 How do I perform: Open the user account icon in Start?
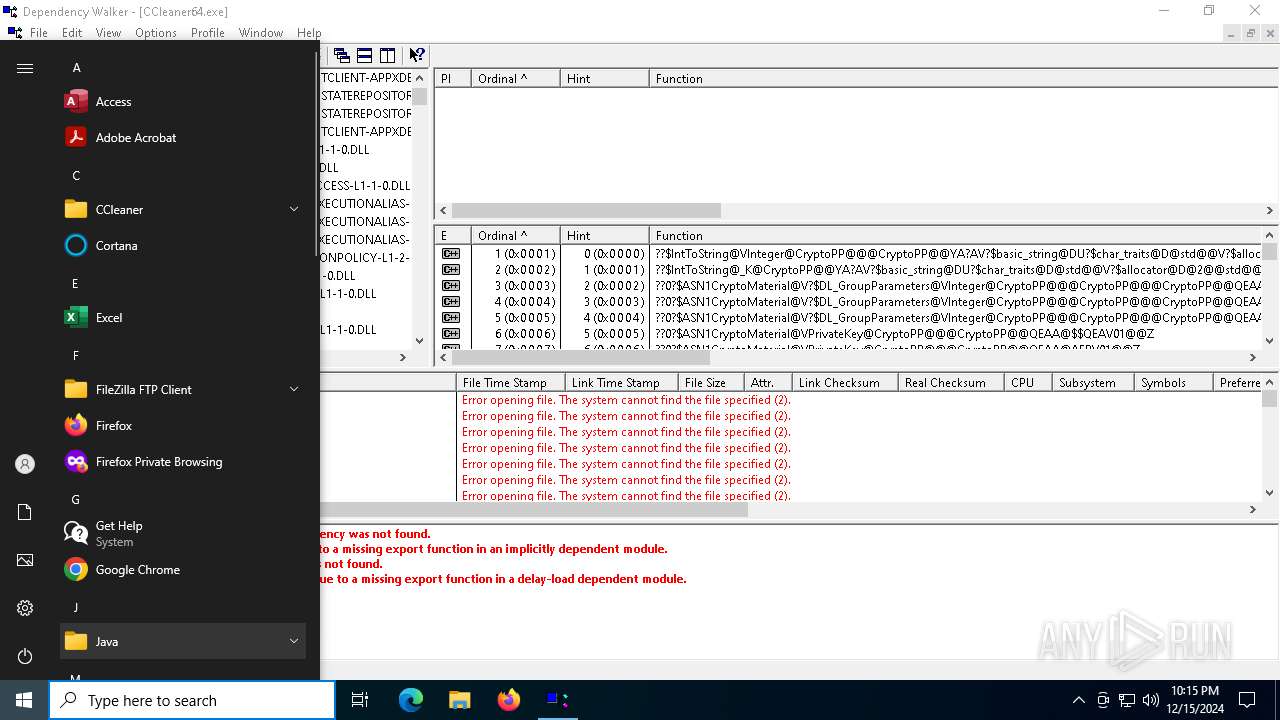tap(25, 464)
